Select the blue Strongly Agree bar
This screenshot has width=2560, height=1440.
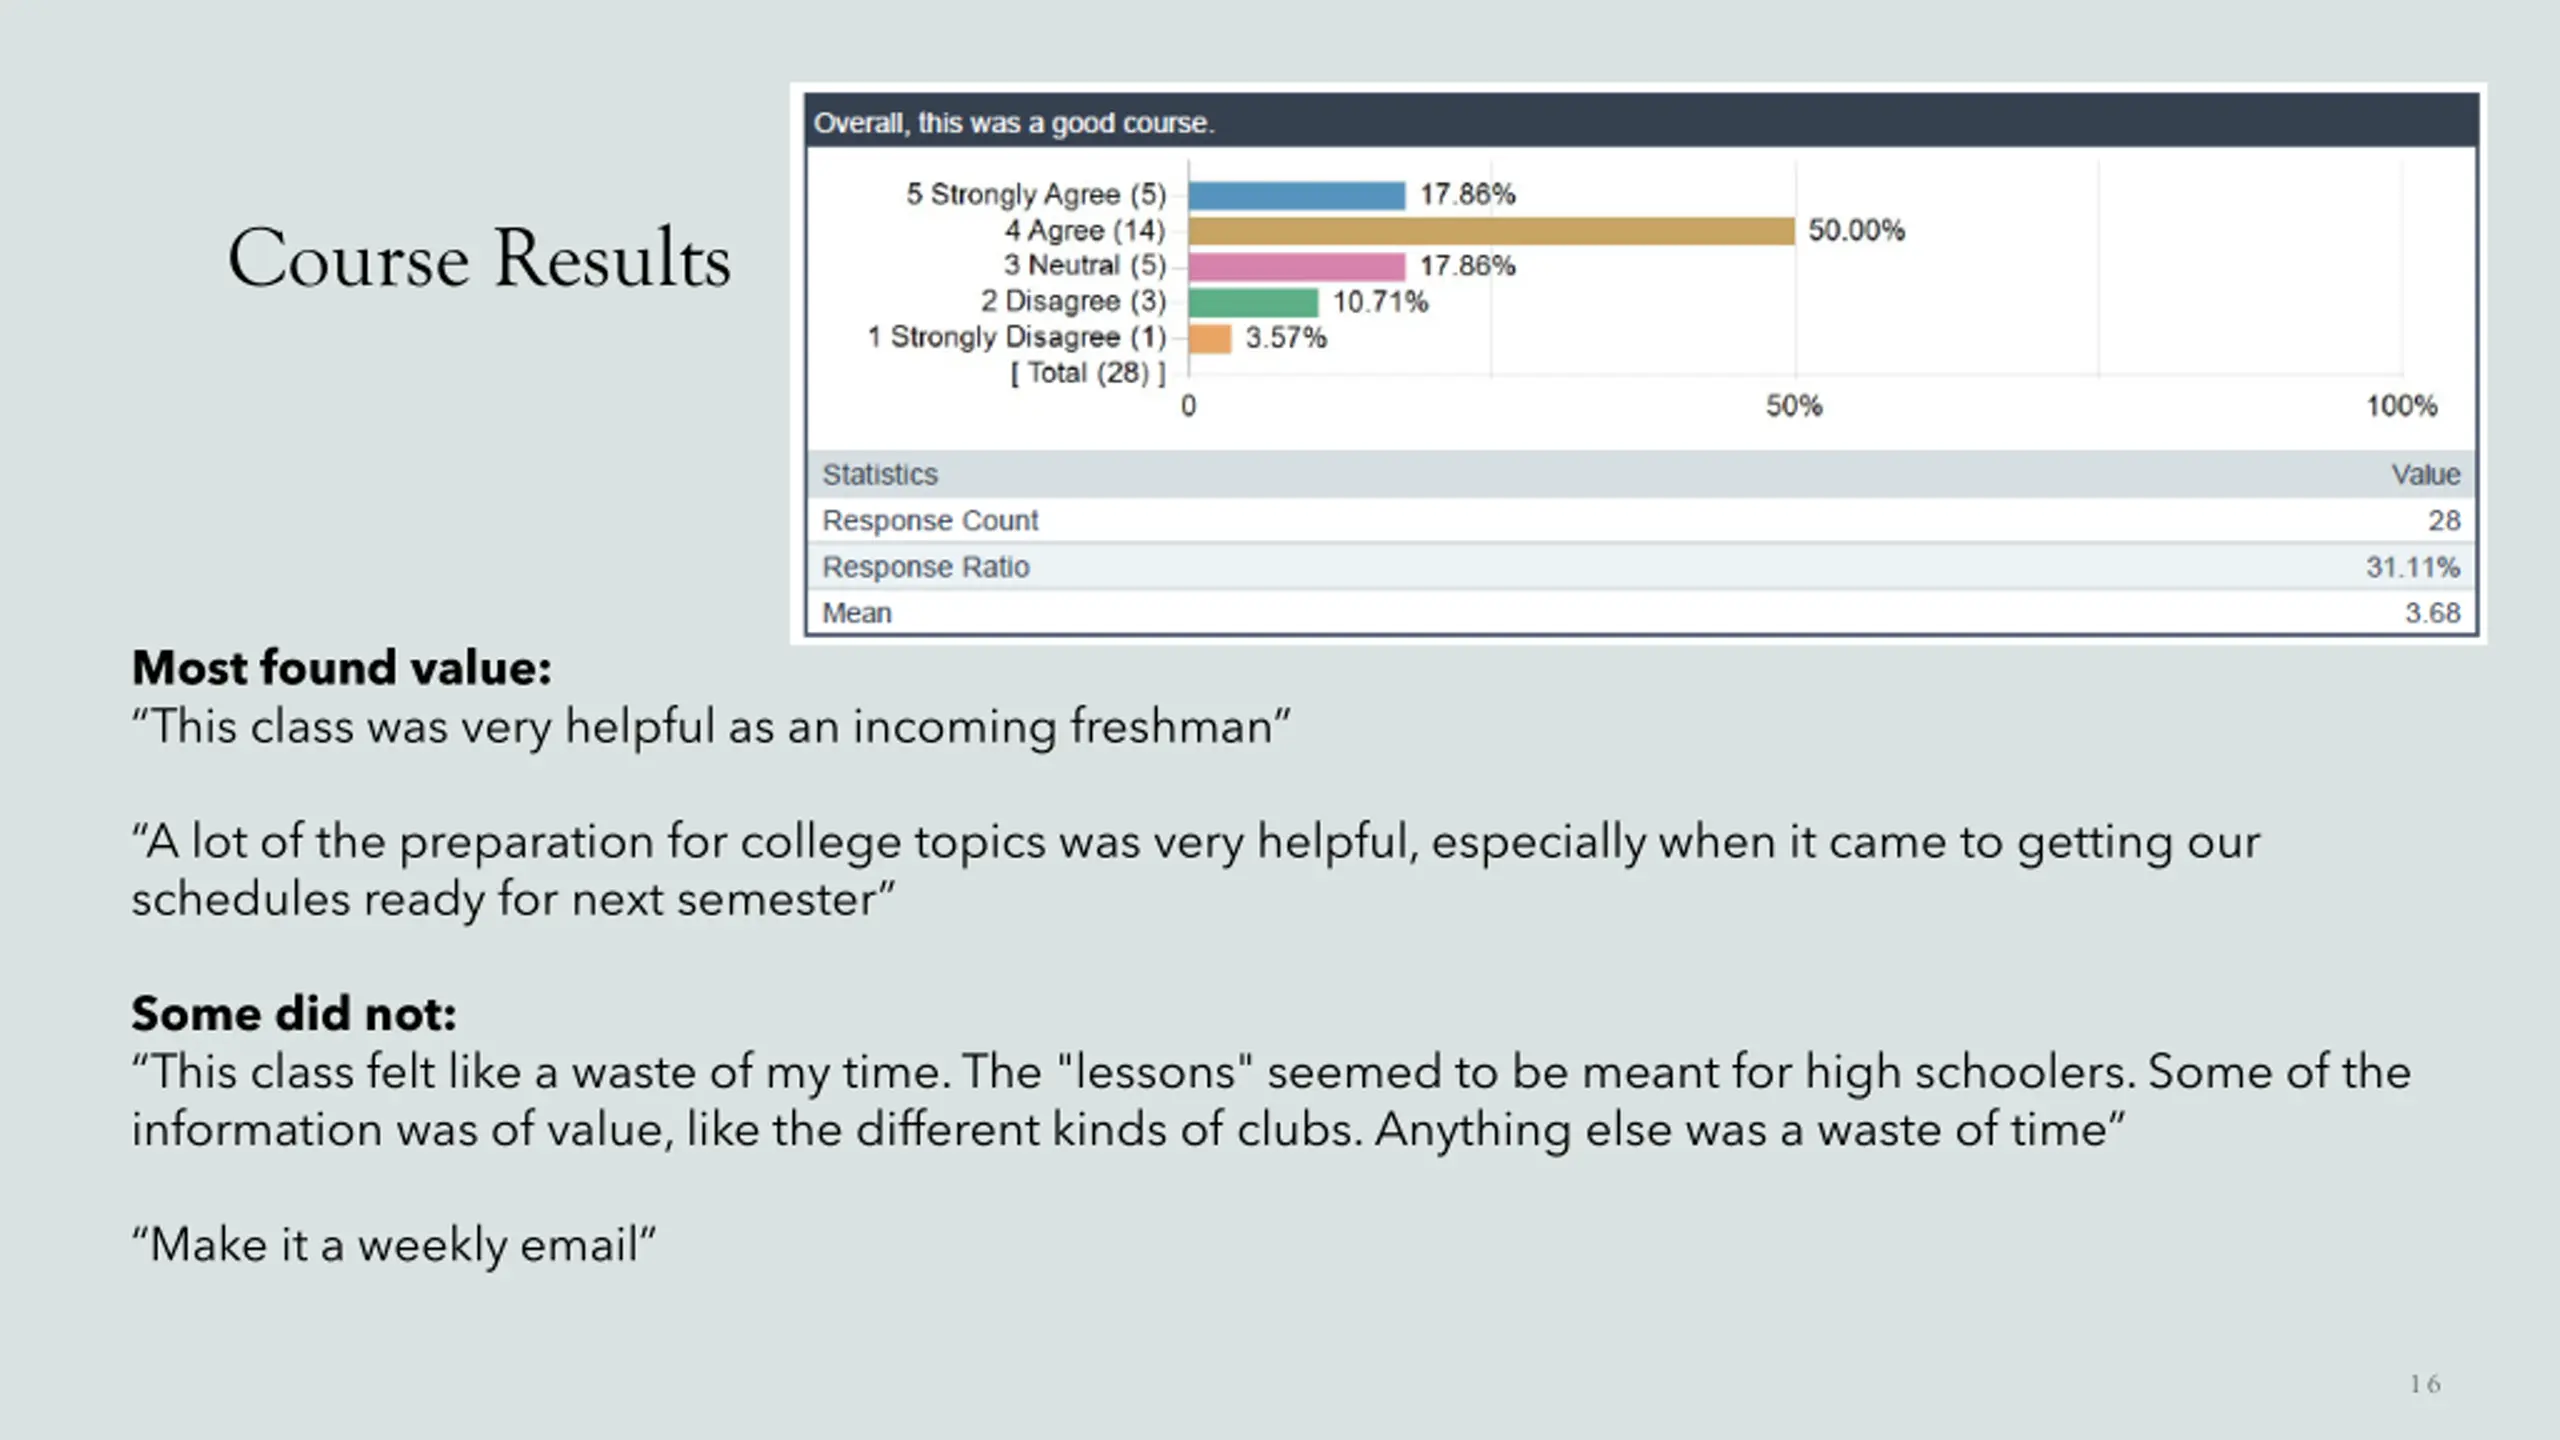[x=1297, y=195]
